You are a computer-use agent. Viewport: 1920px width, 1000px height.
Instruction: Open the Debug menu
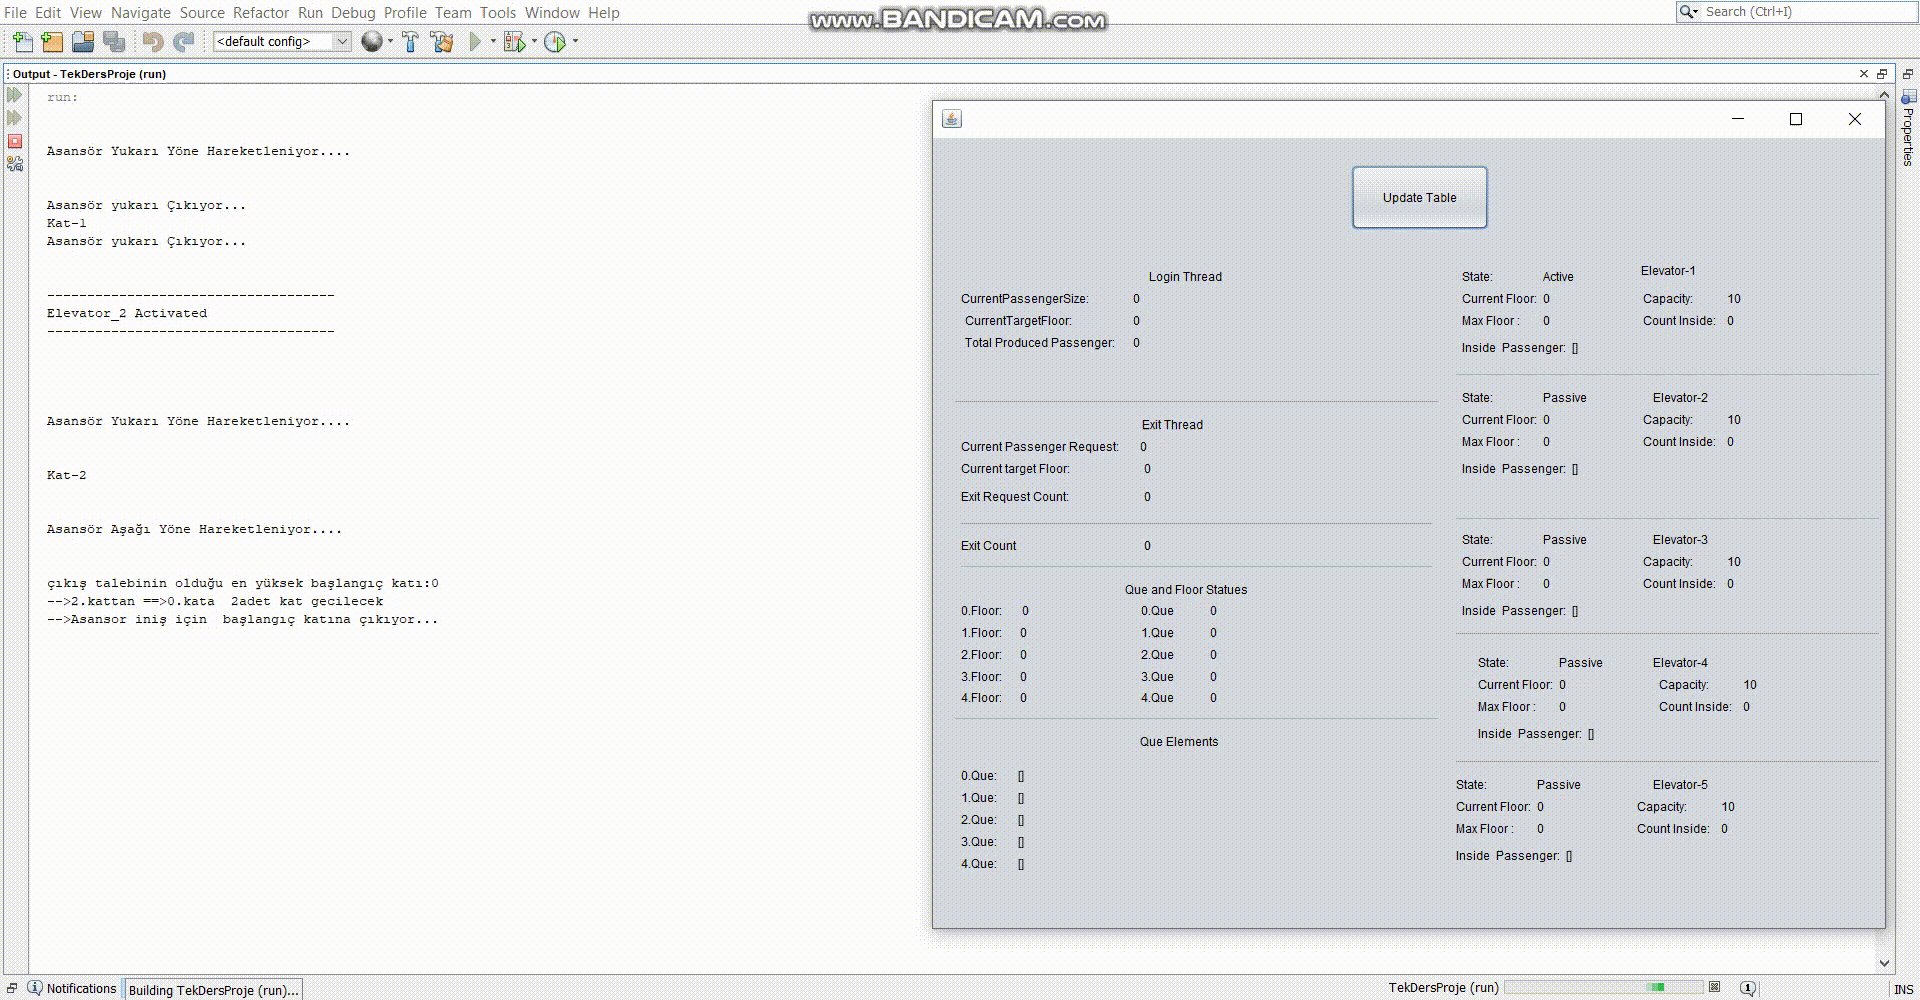click(x=353, y=12)
